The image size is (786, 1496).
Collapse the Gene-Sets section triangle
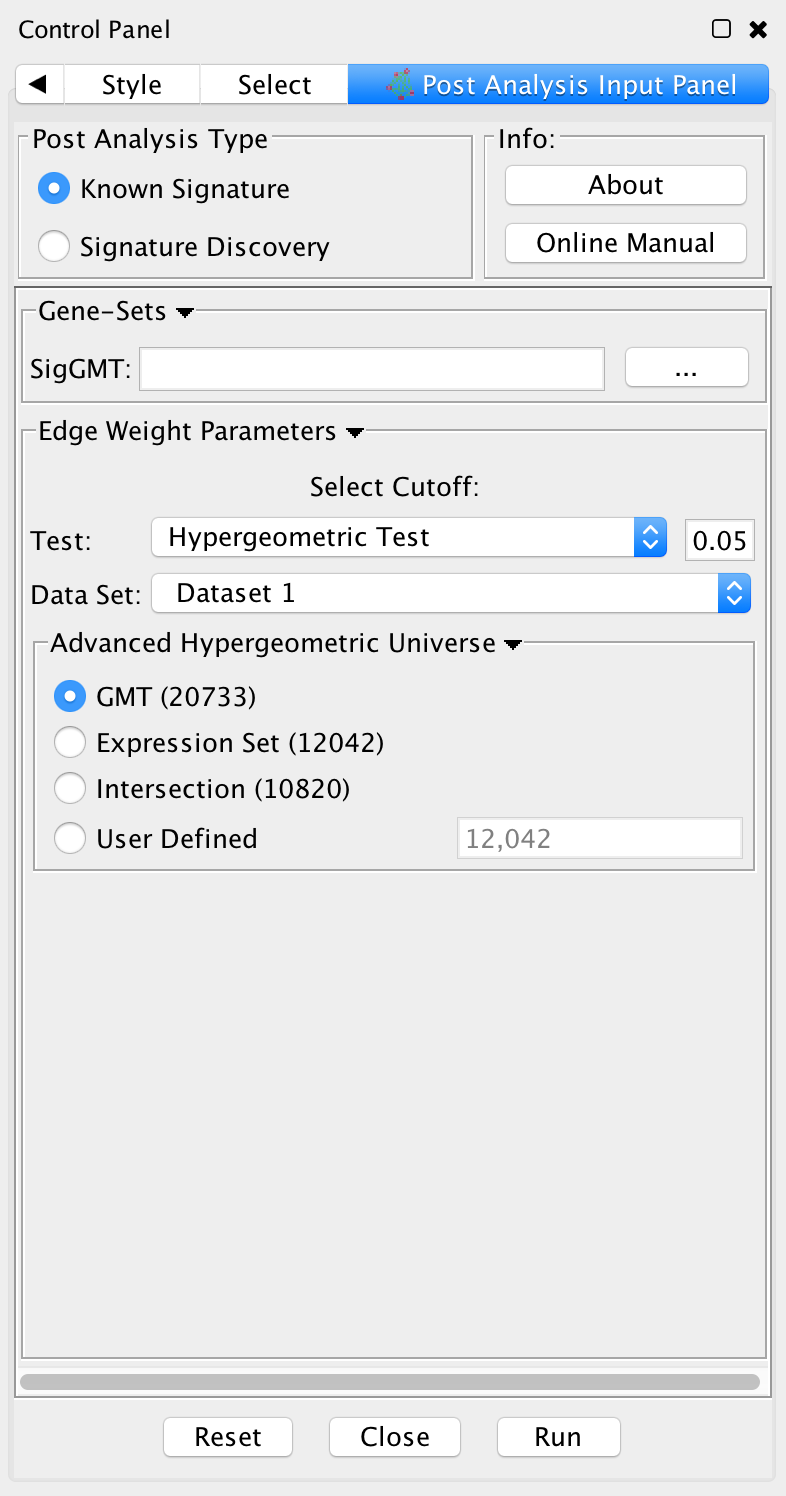click(184, 313)
